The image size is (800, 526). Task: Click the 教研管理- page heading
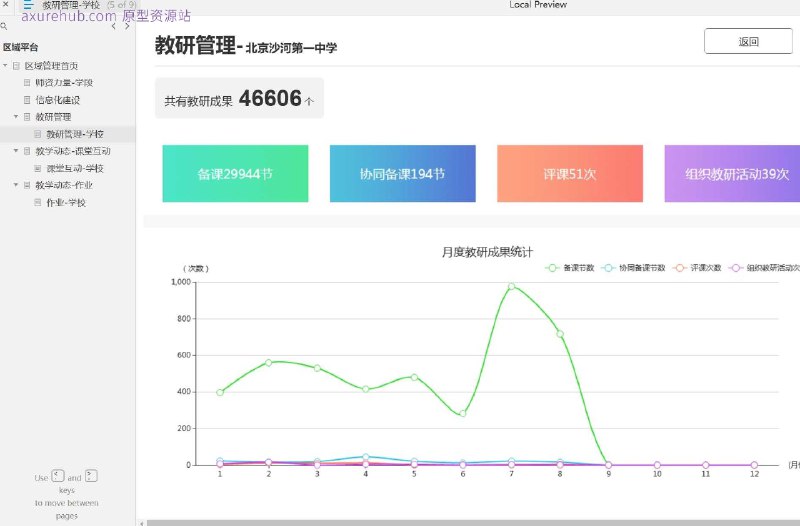pyautogui.click(x=198, y=45)
